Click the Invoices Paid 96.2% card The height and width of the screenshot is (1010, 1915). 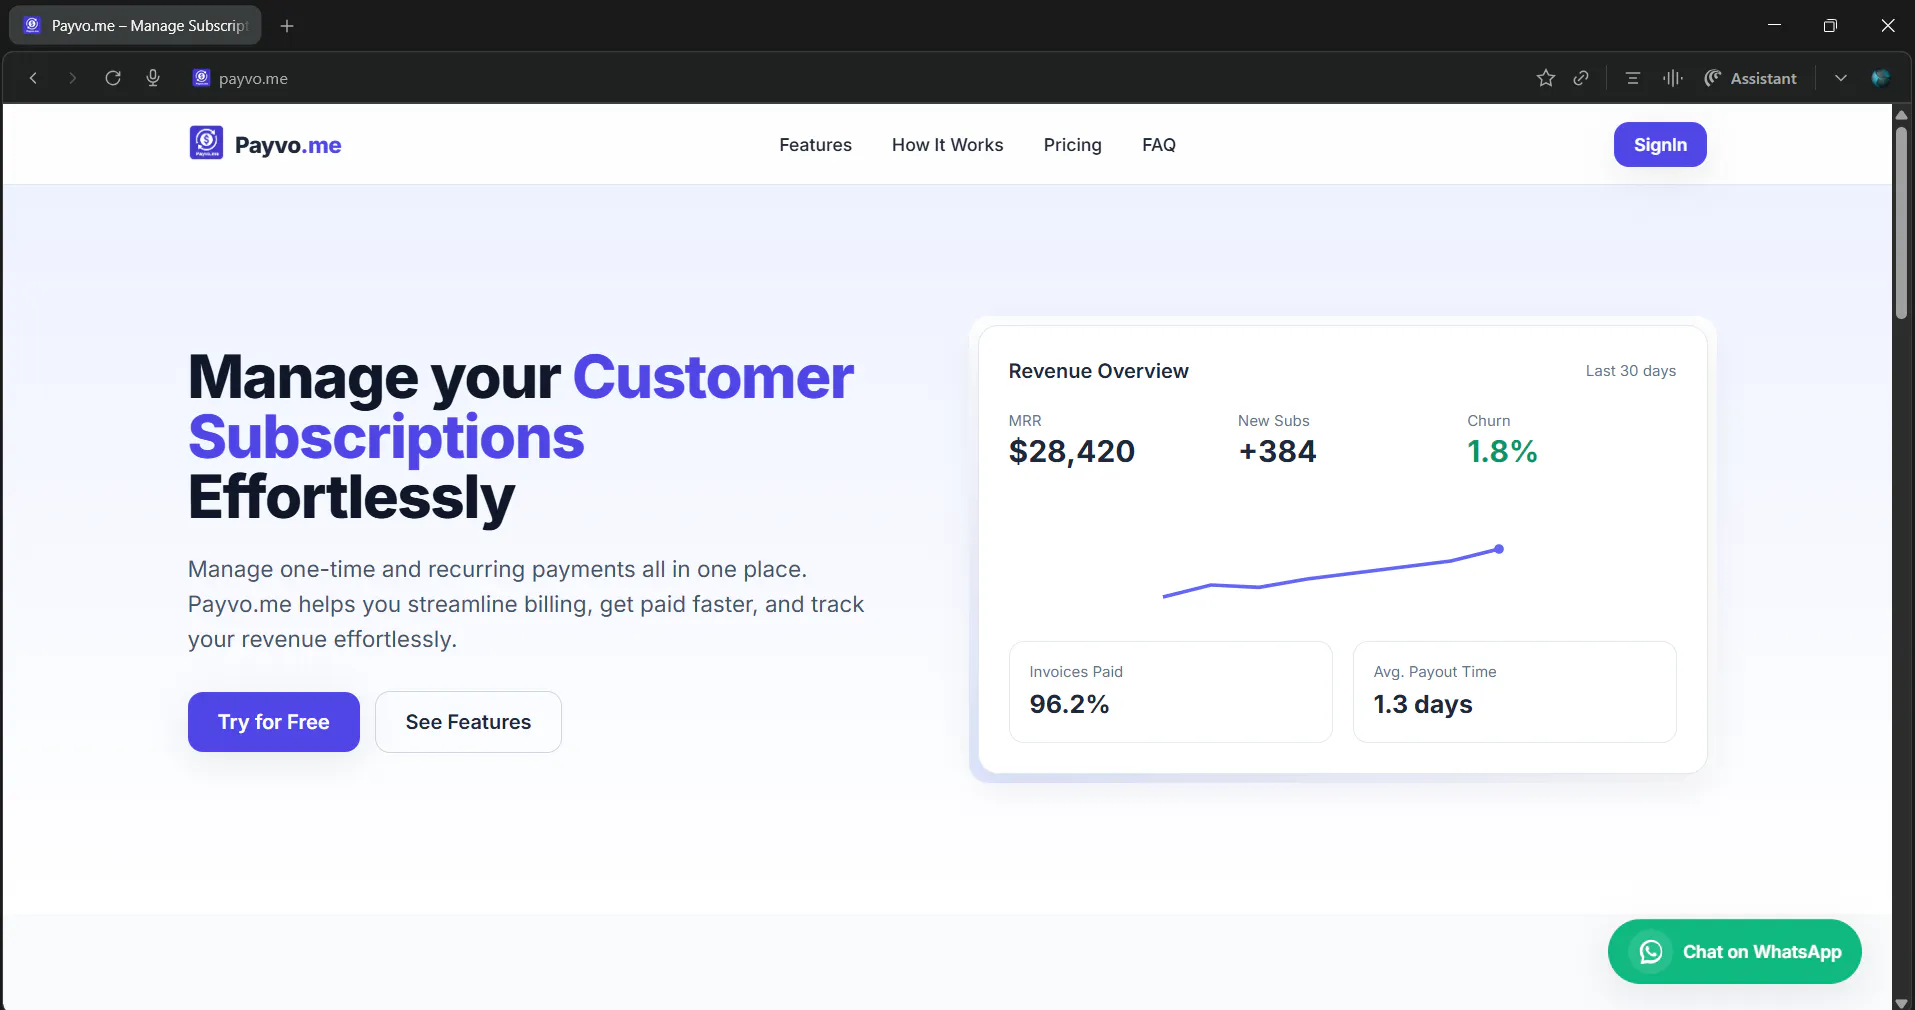(1171, 692)
